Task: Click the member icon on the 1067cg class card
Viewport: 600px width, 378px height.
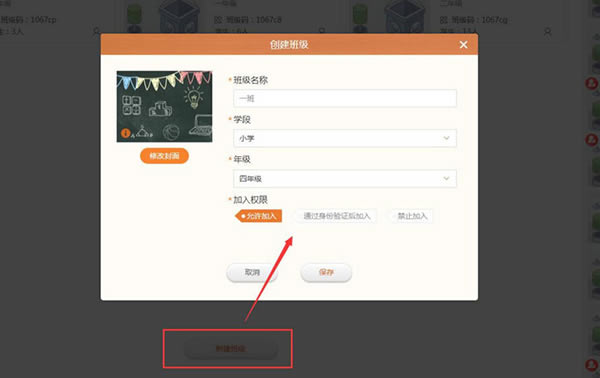Action: point(548,32)
